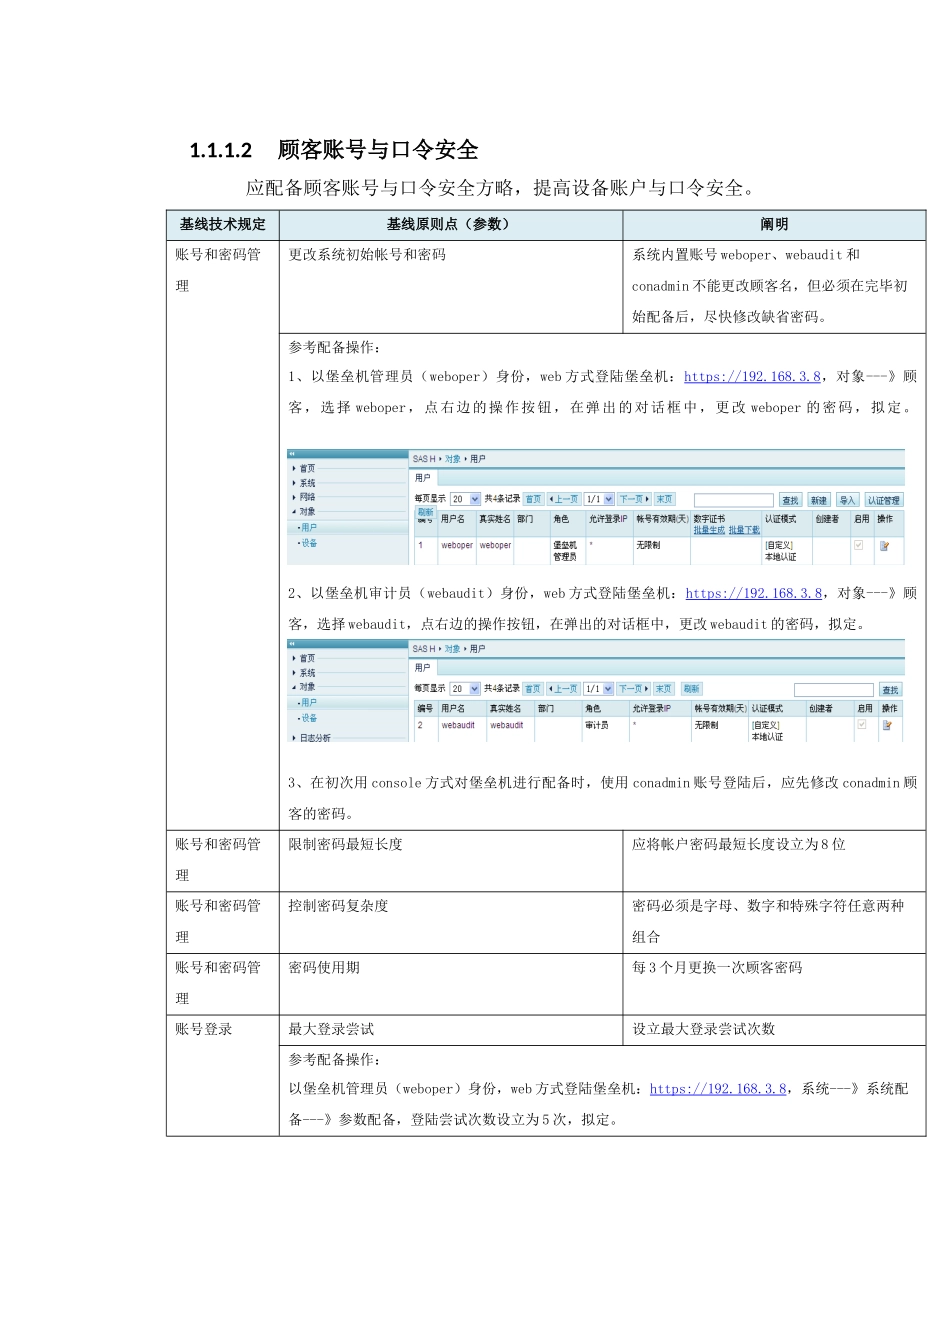Focus the search field in the weboper screenshot

pos(734,500)
